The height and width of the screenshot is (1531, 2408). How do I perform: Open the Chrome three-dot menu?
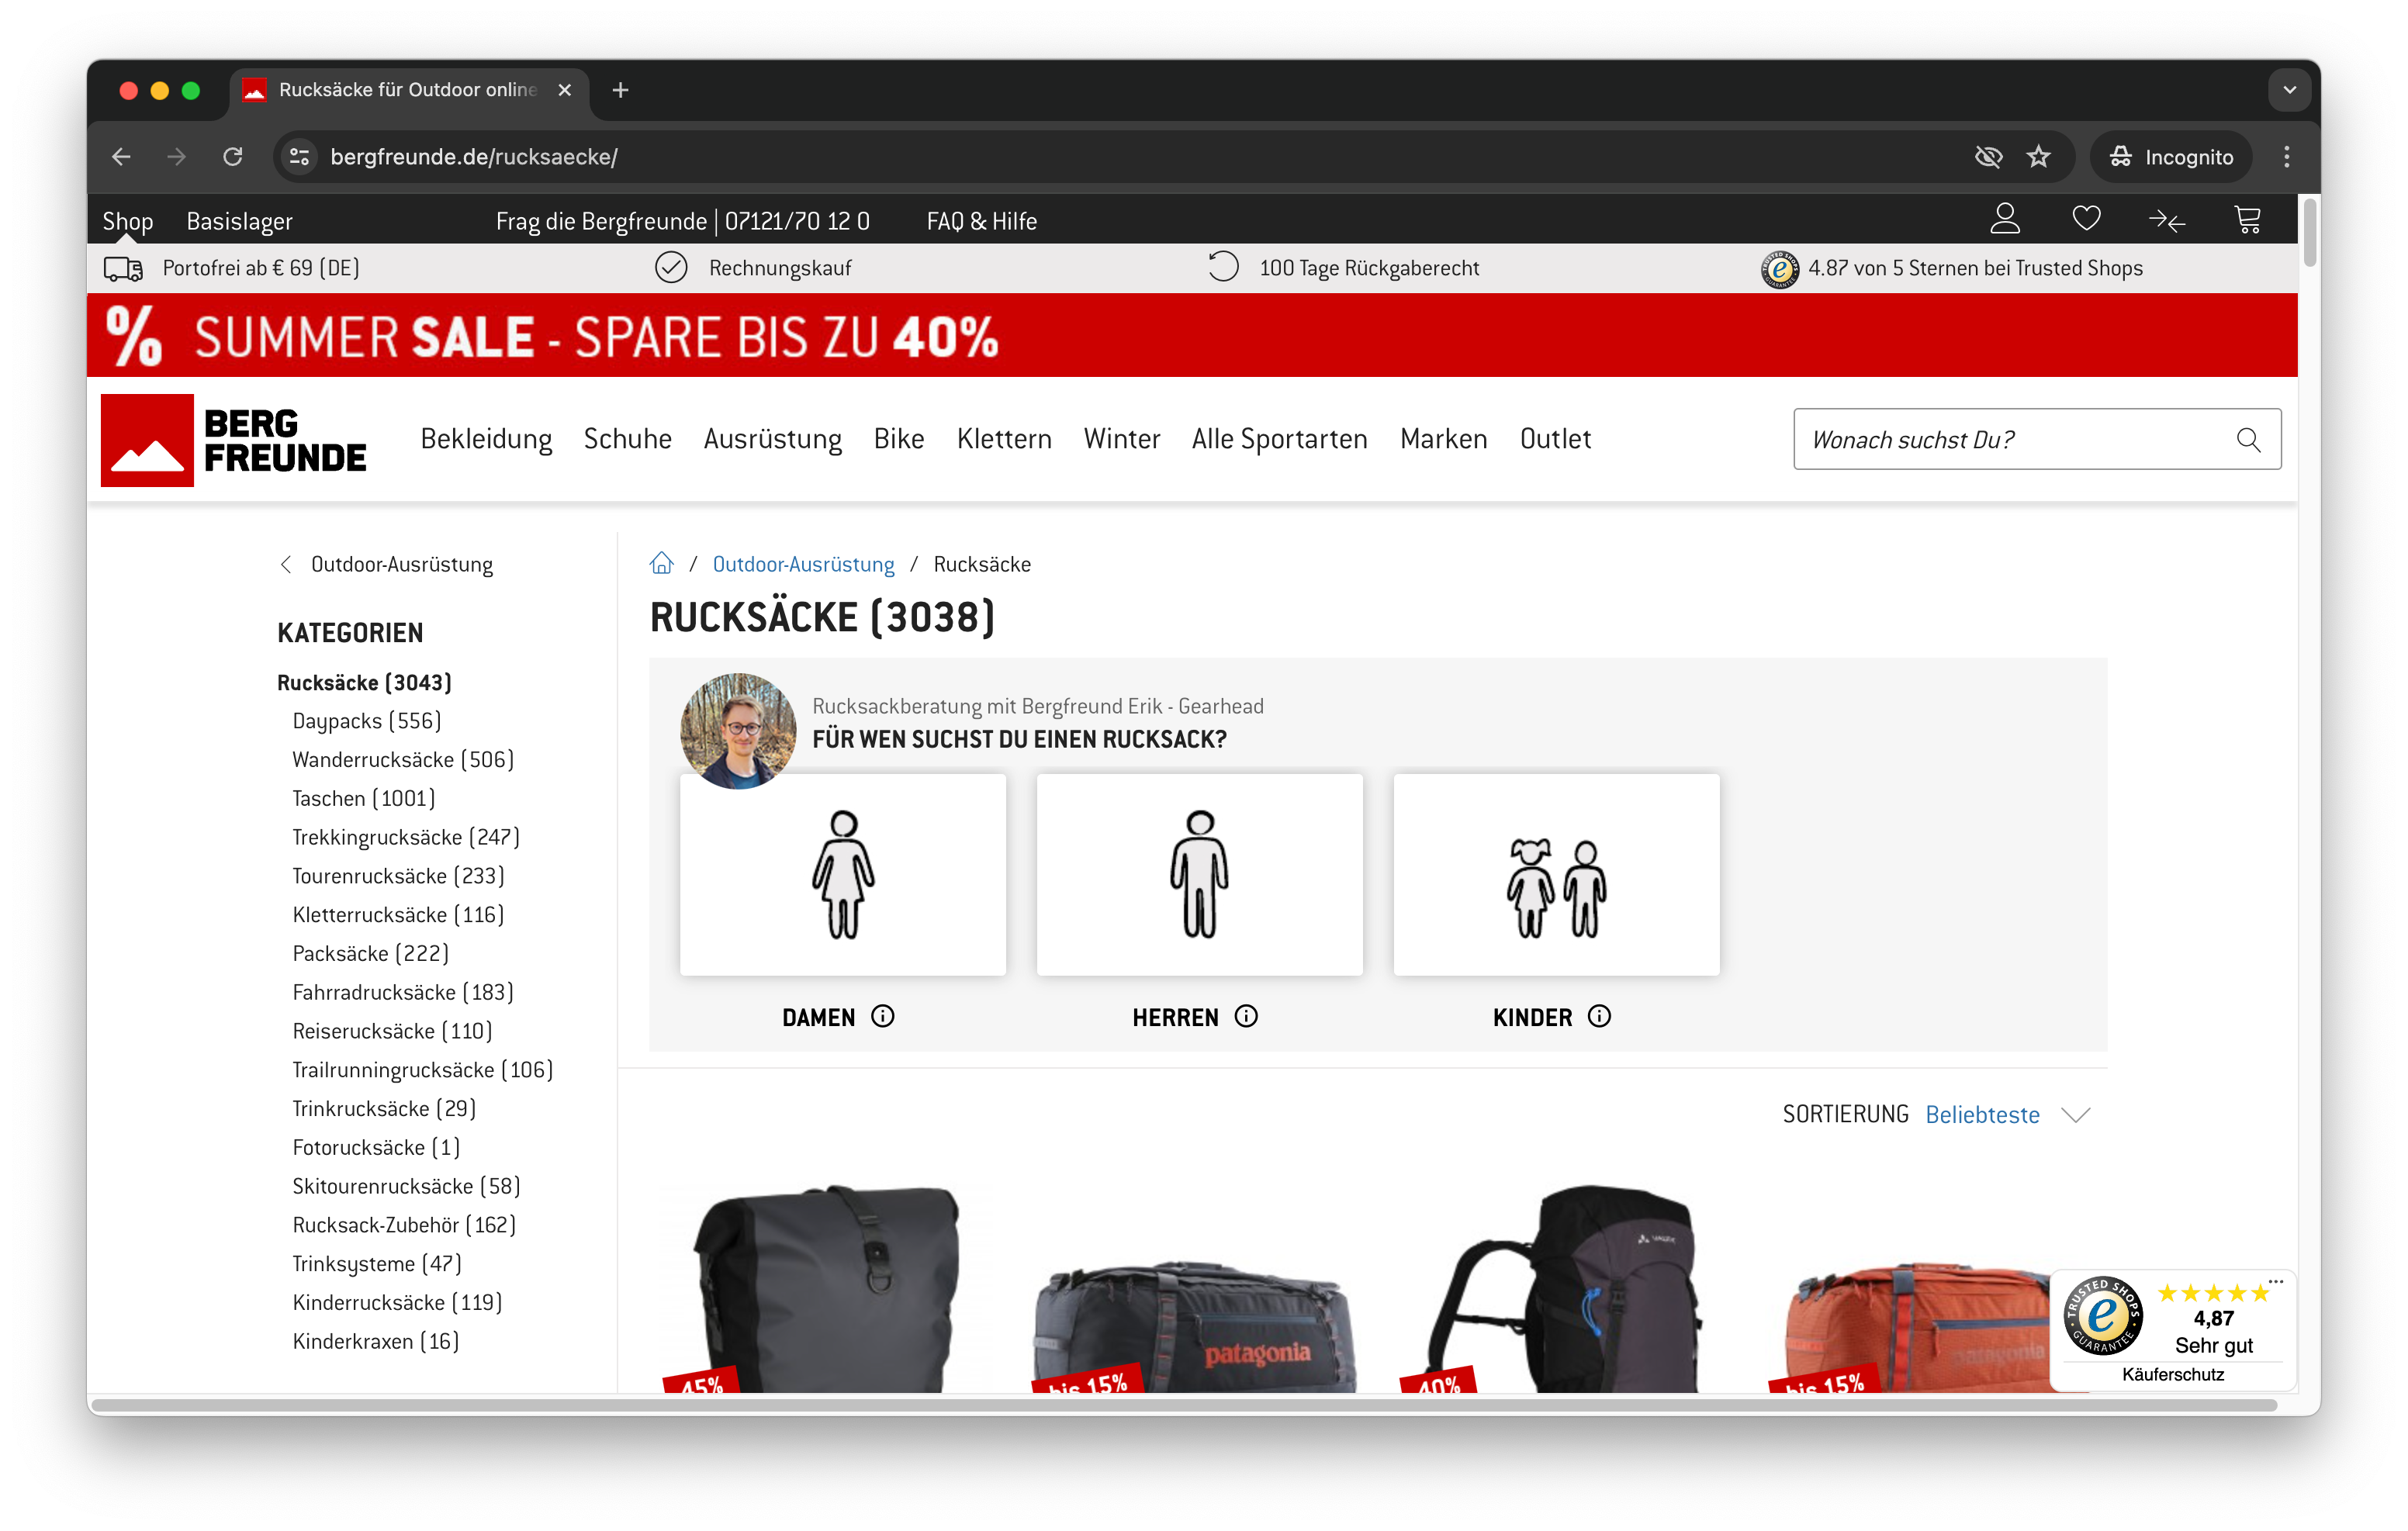click(2287, 156)
